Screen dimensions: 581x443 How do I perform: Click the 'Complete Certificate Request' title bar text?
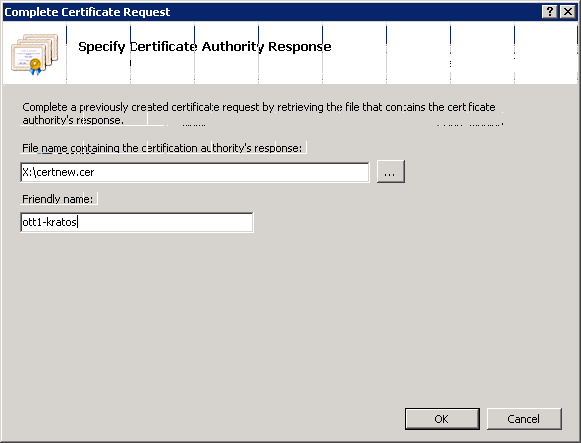coord(87,12)
